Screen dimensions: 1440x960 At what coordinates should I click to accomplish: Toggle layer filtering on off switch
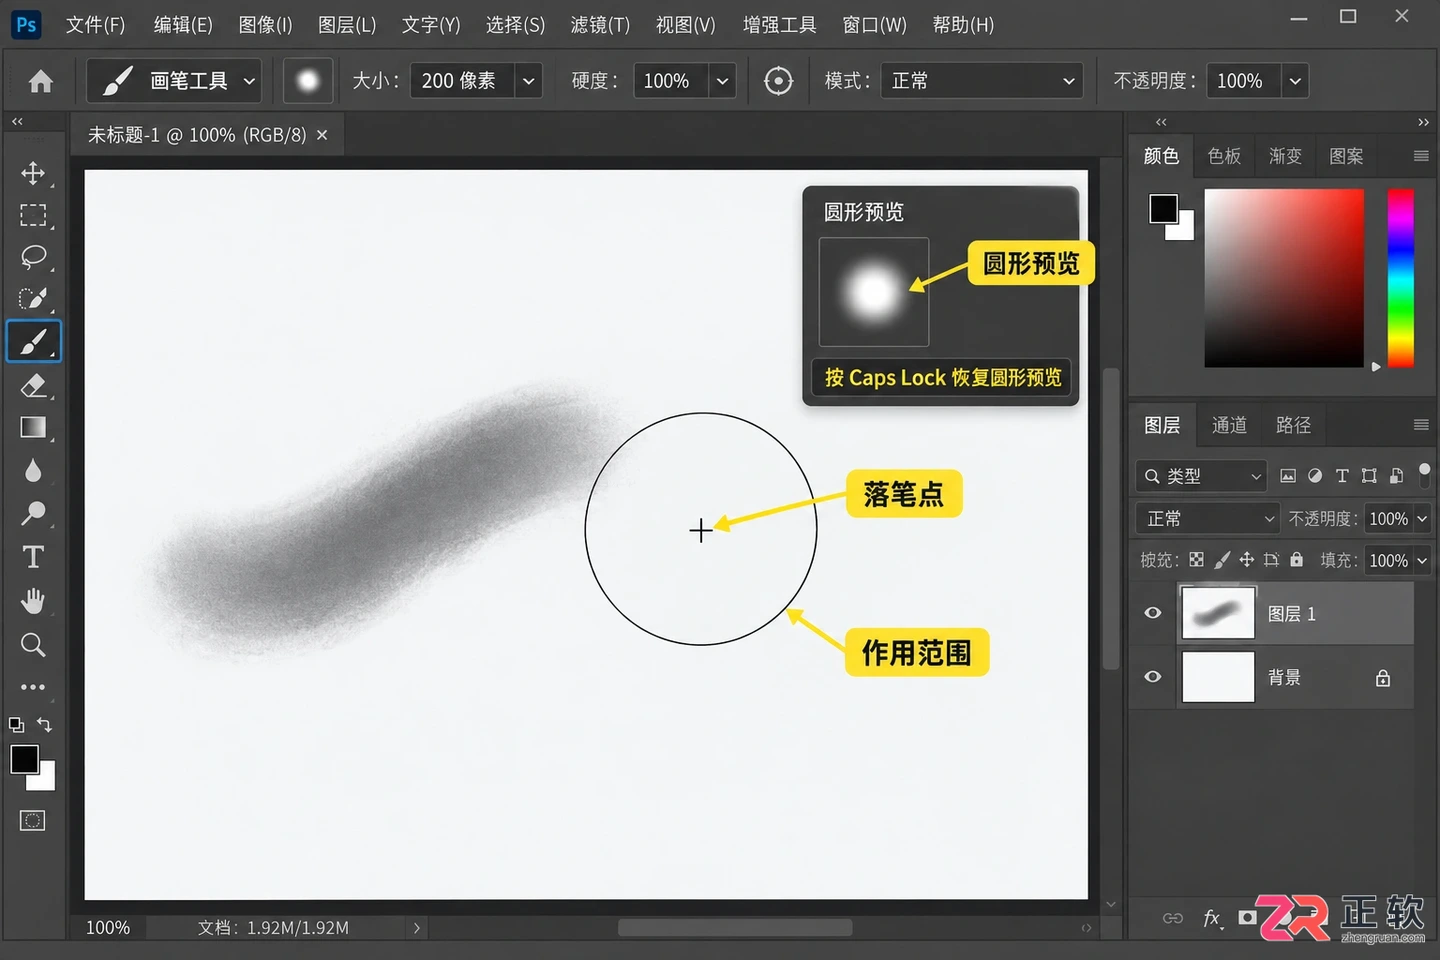[x=1425, y=474]
